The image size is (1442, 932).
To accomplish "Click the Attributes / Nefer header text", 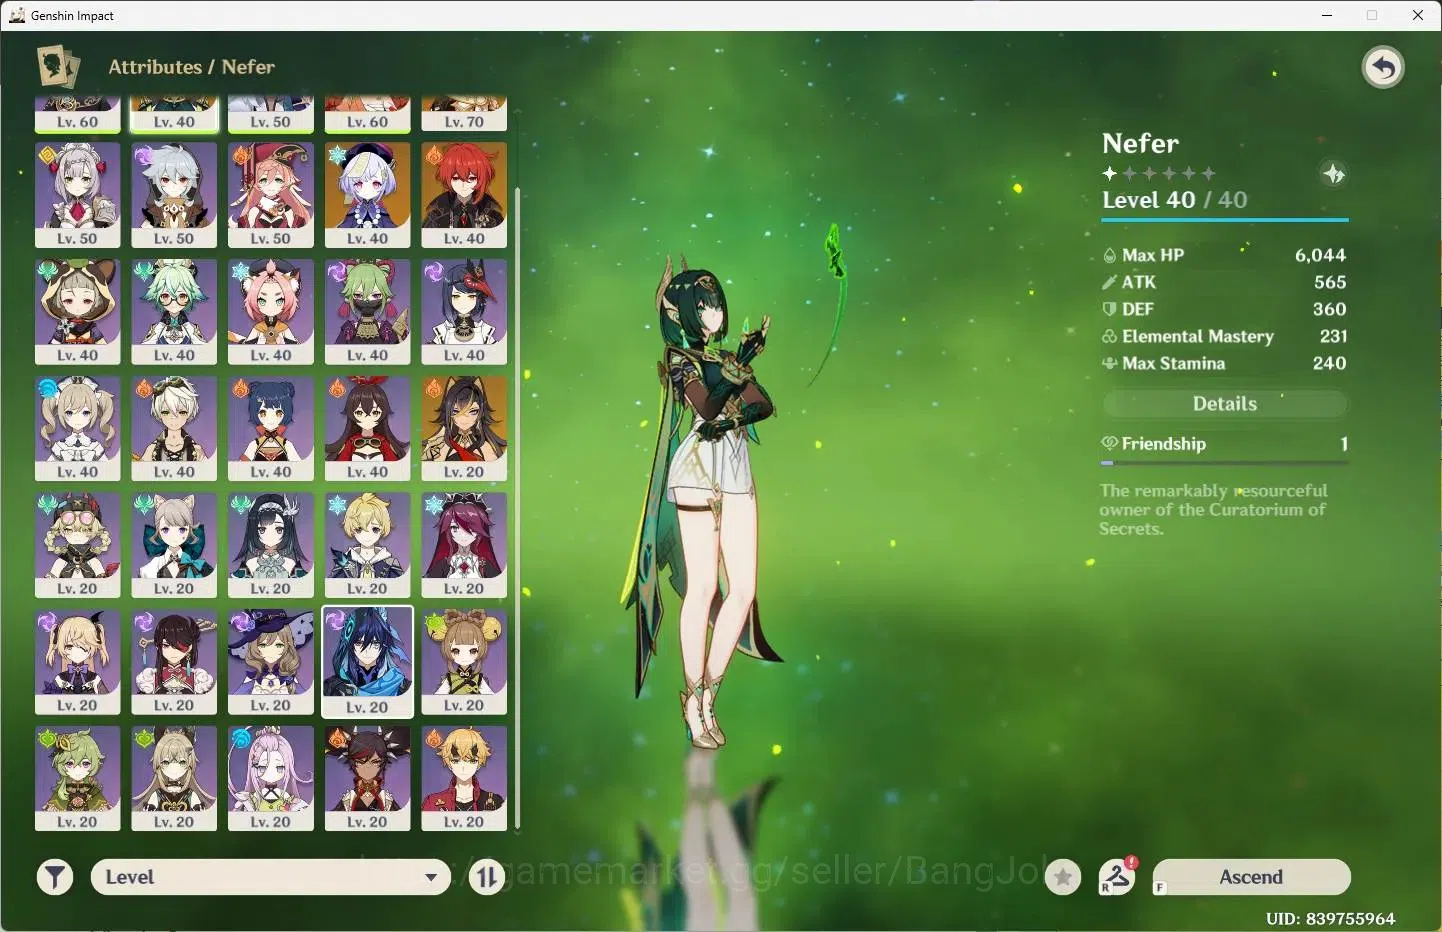I will (x=191, y=67).
